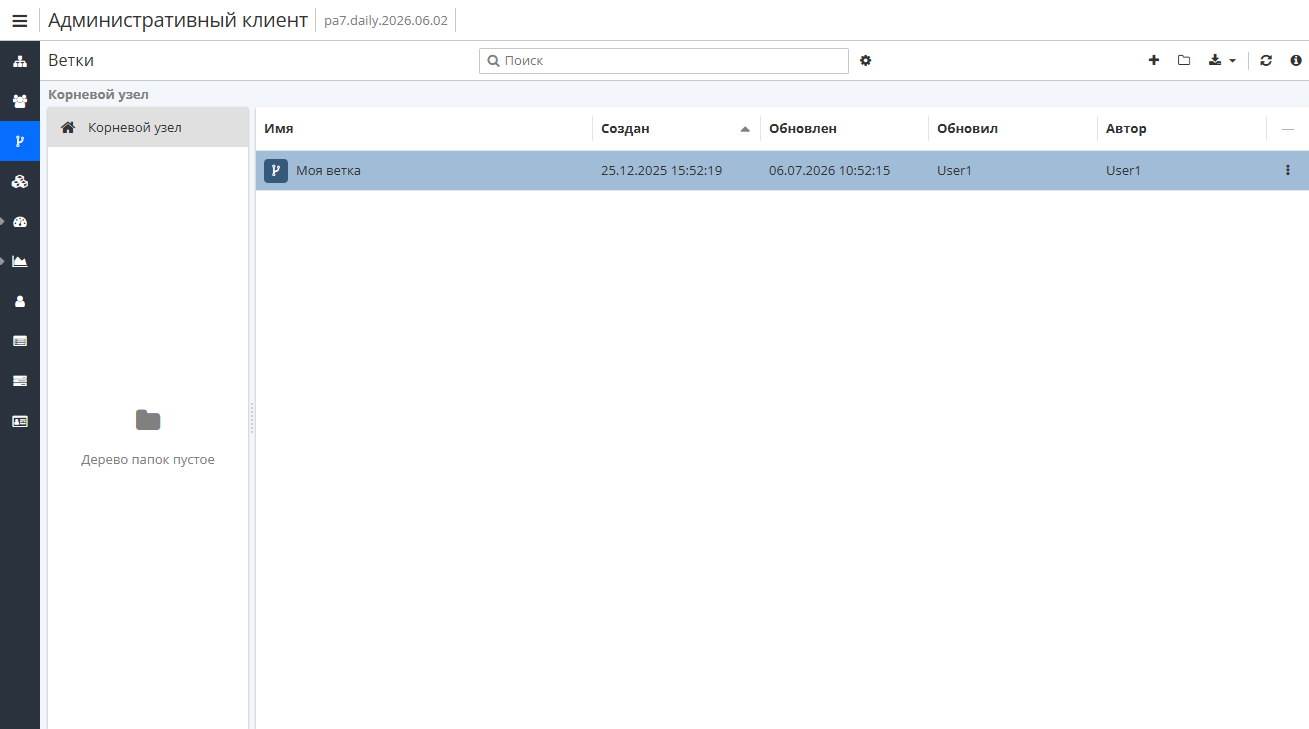Focus the Поиск search field
Viewport: 1309px width, 729px height.
pos(664,61)
